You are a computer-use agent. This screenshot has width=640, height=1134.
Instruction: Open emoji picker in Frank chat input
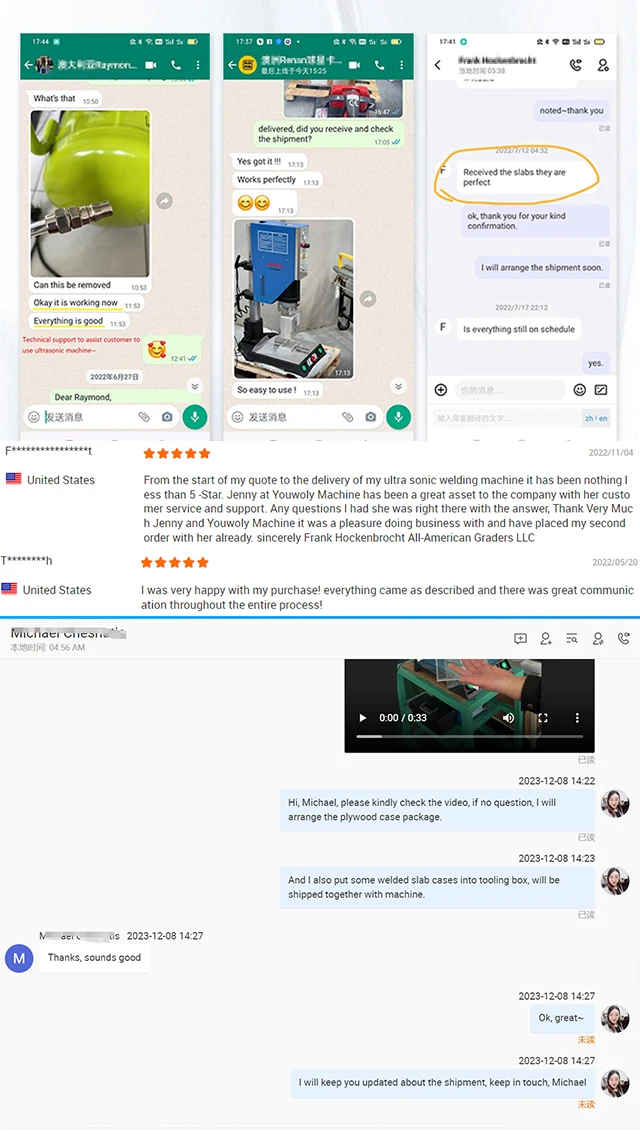pos(579,390)
